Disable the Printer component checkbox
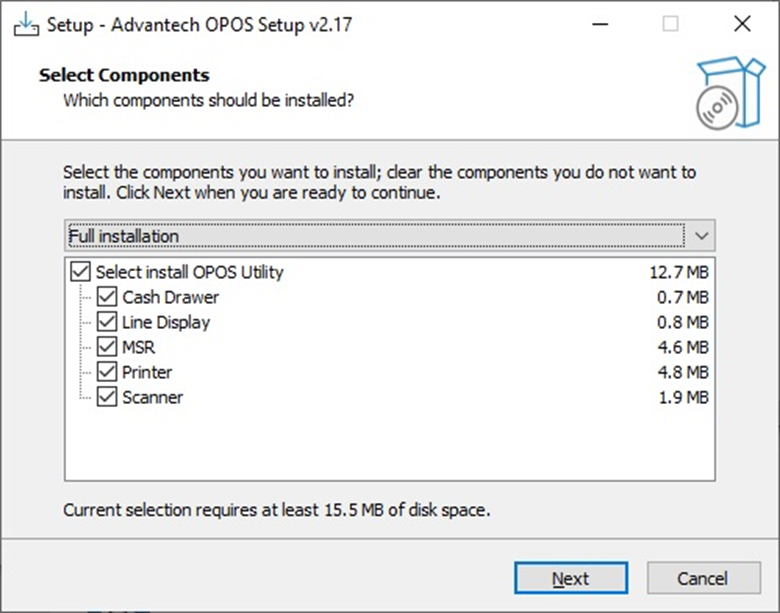 tap(107, 372)
